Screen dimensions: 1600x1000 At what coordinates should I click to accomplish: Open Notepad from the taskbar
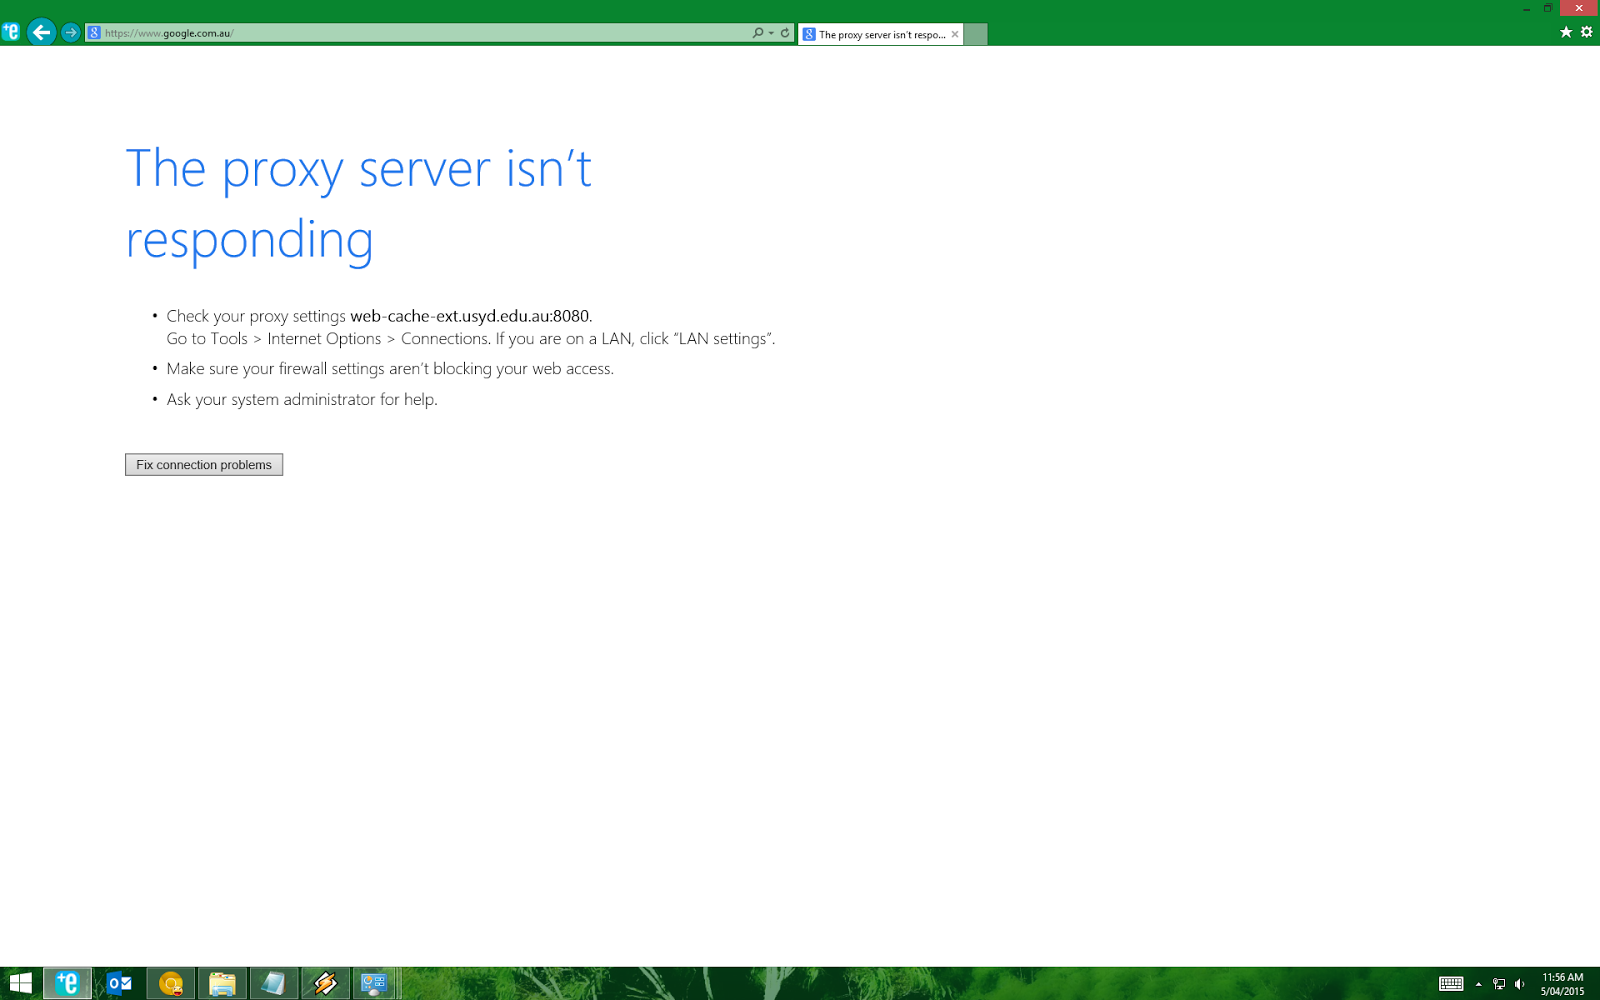(x=274, y=984)
